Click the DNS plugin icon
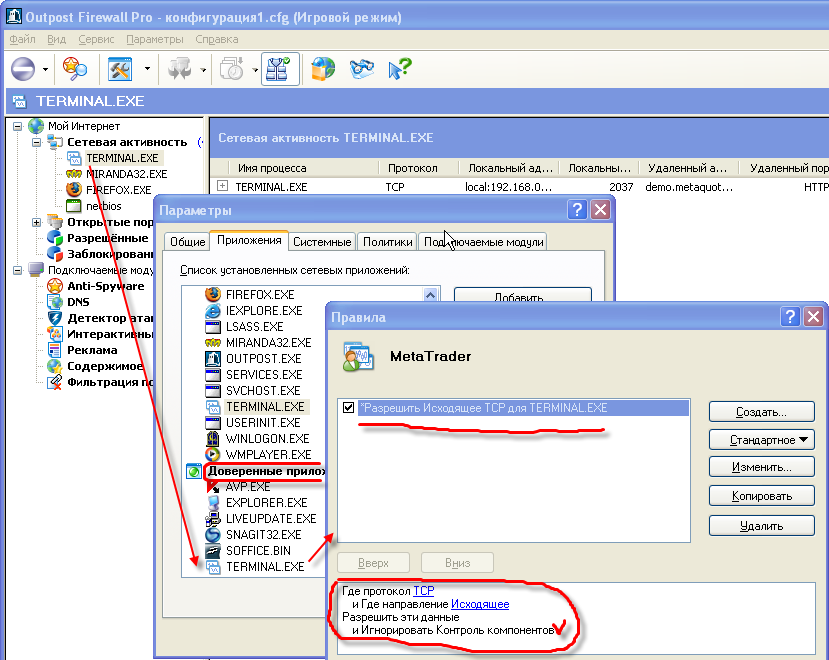Screen dimensions: 829x660 click(x=55, y=301)
